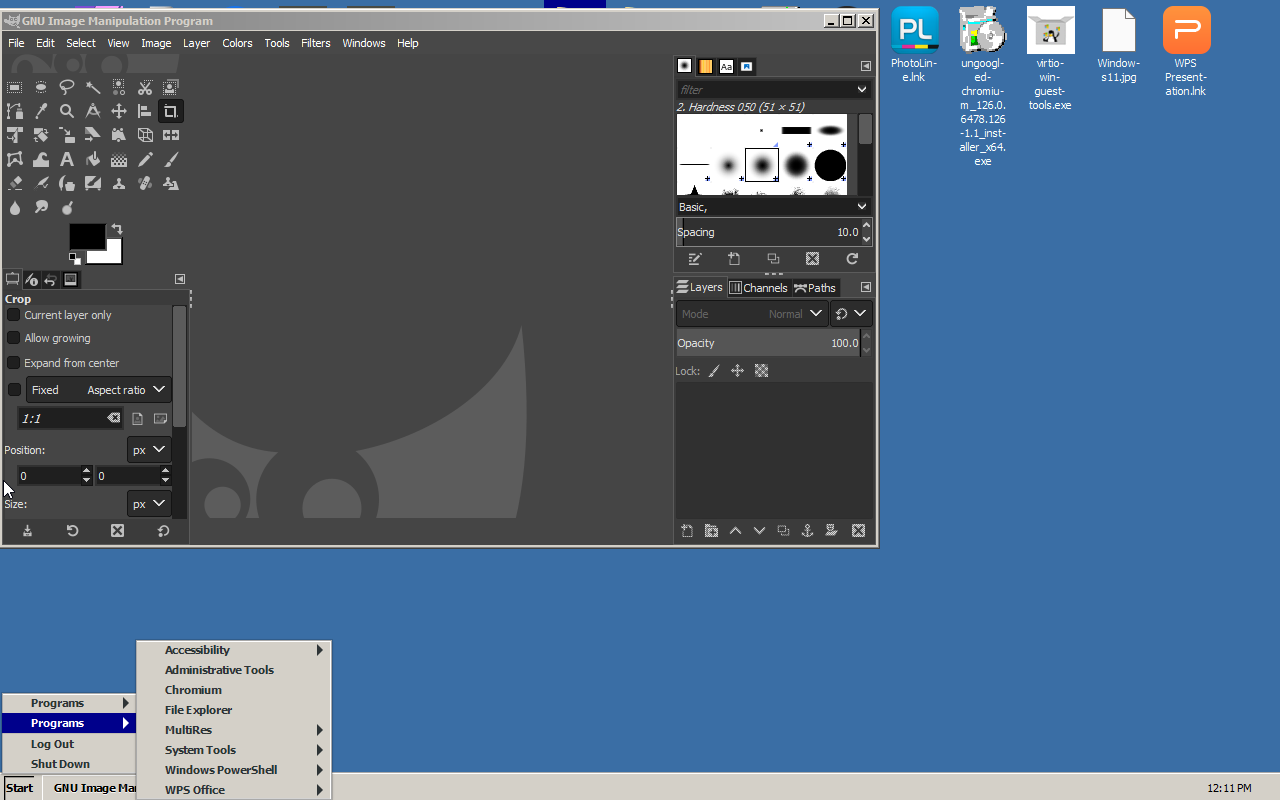Image resolution: width=1280 pixels, height=800 pixels.
Task: Select the Fuzzy Select magic wand tool
Action: [93, 87]
